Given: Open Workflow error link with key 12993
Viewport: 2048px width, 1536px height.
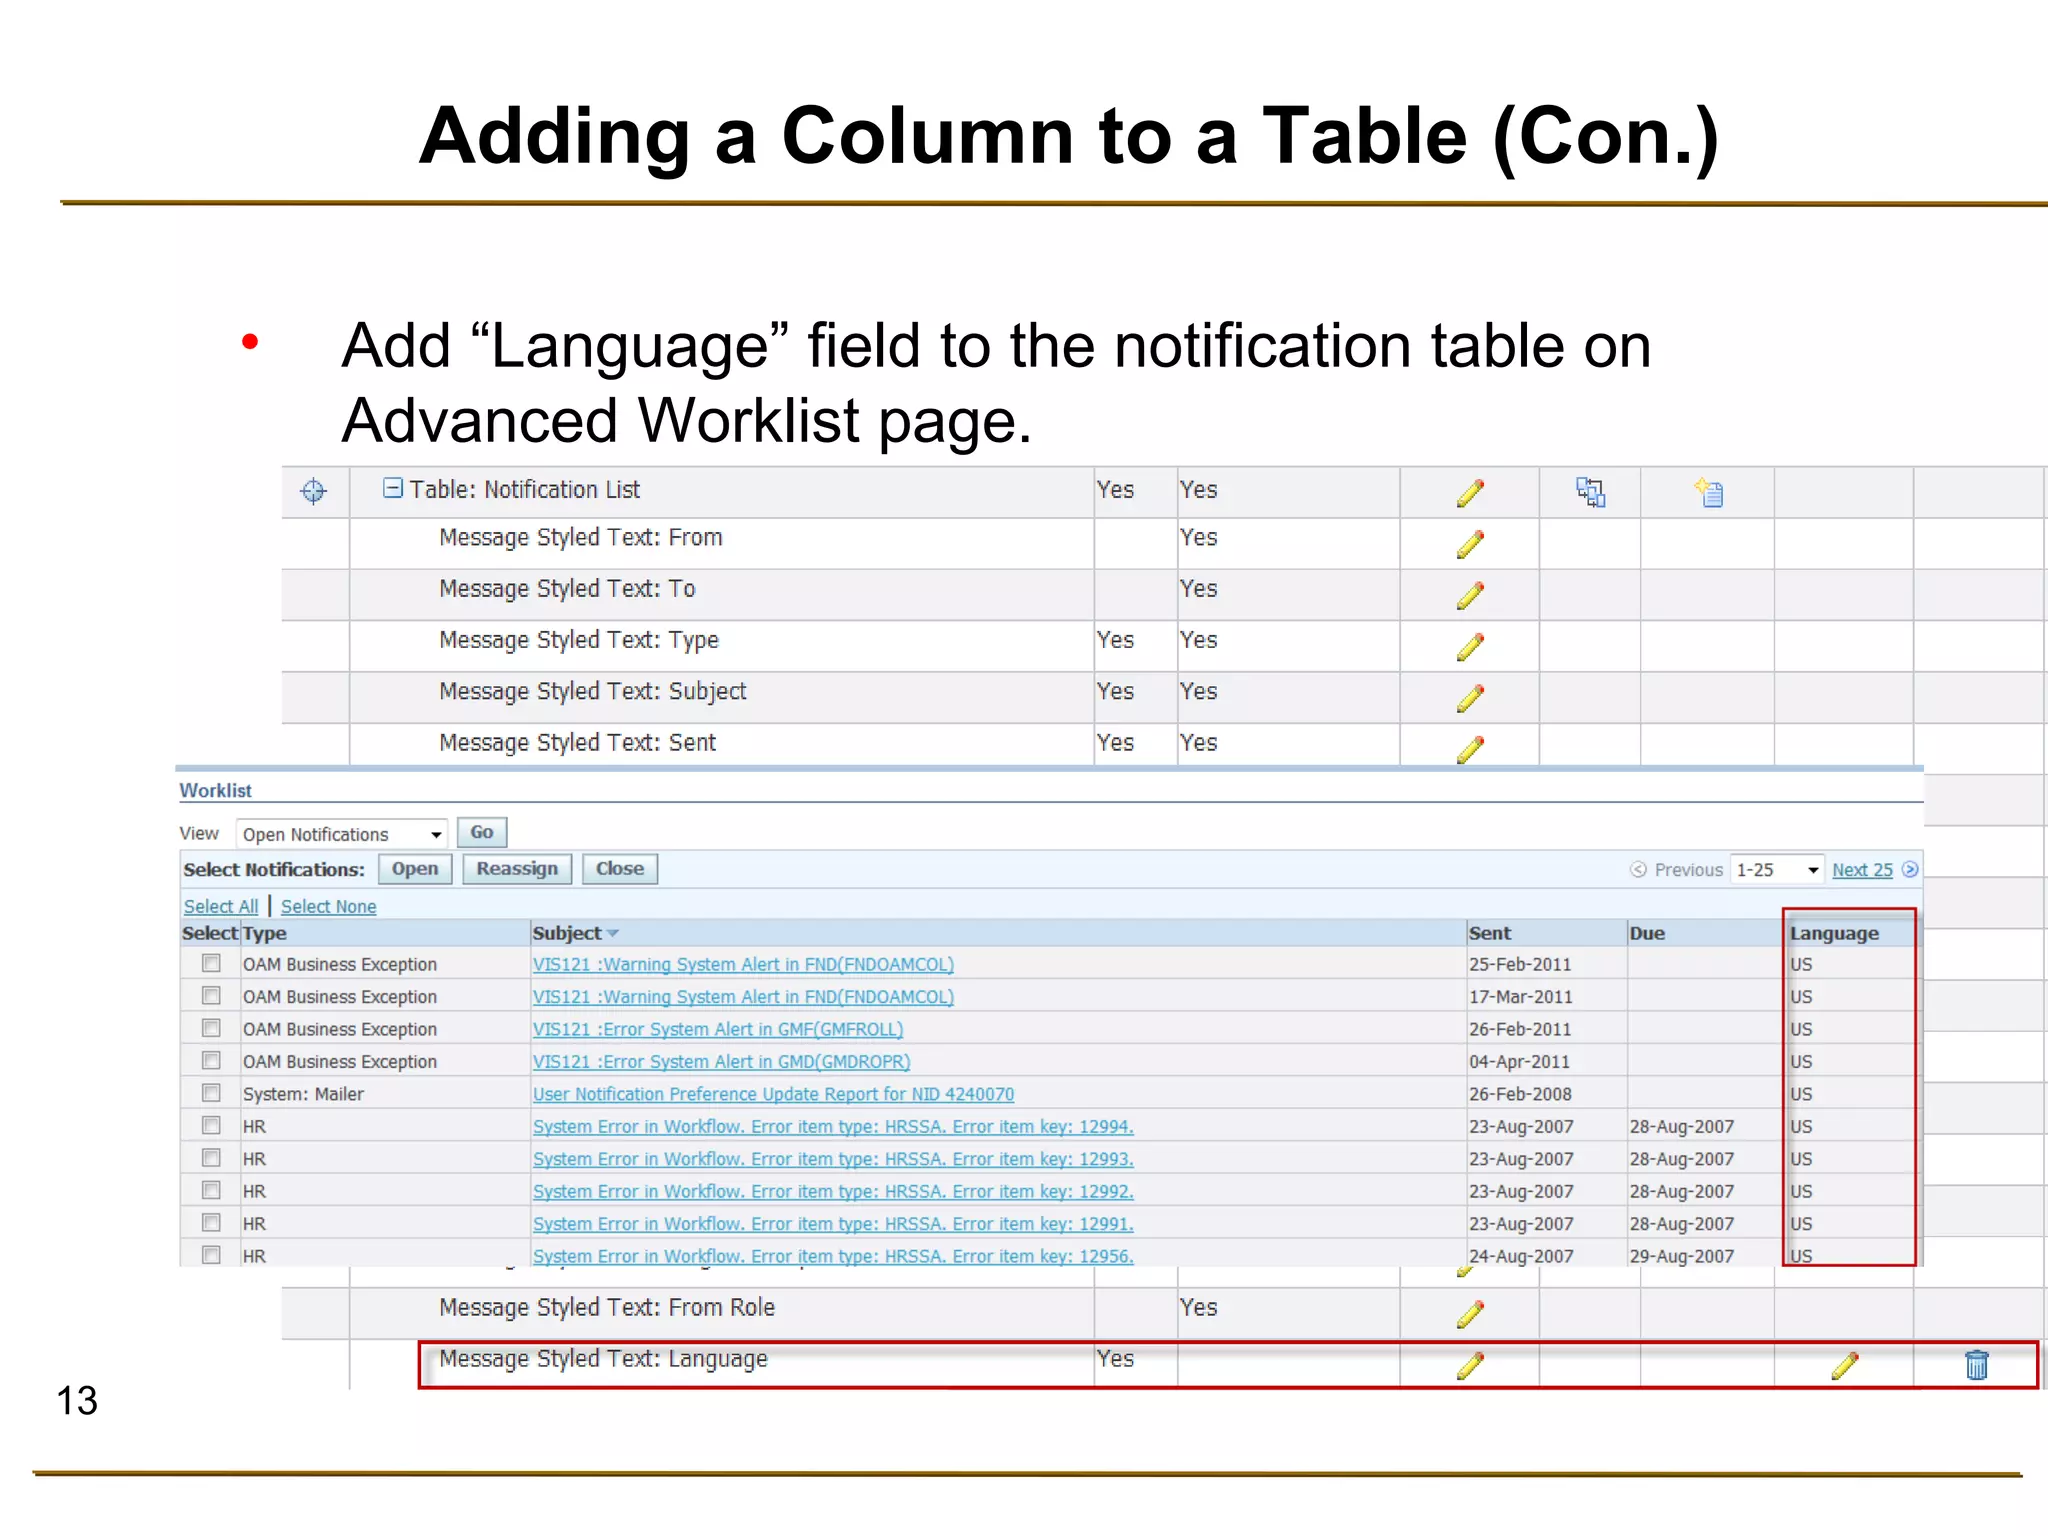Looking at the screenshot, I should tap(833, 1159).
